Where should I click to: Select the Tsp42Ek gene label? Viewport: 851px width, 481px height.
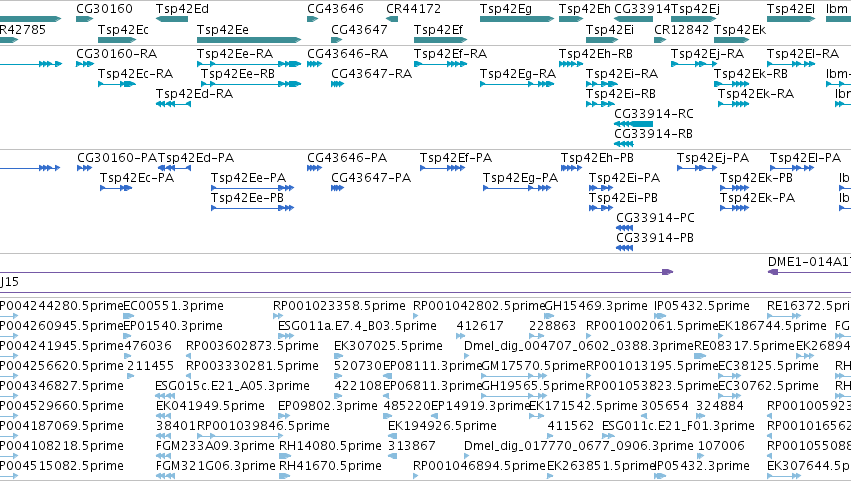tap(740, 29)
